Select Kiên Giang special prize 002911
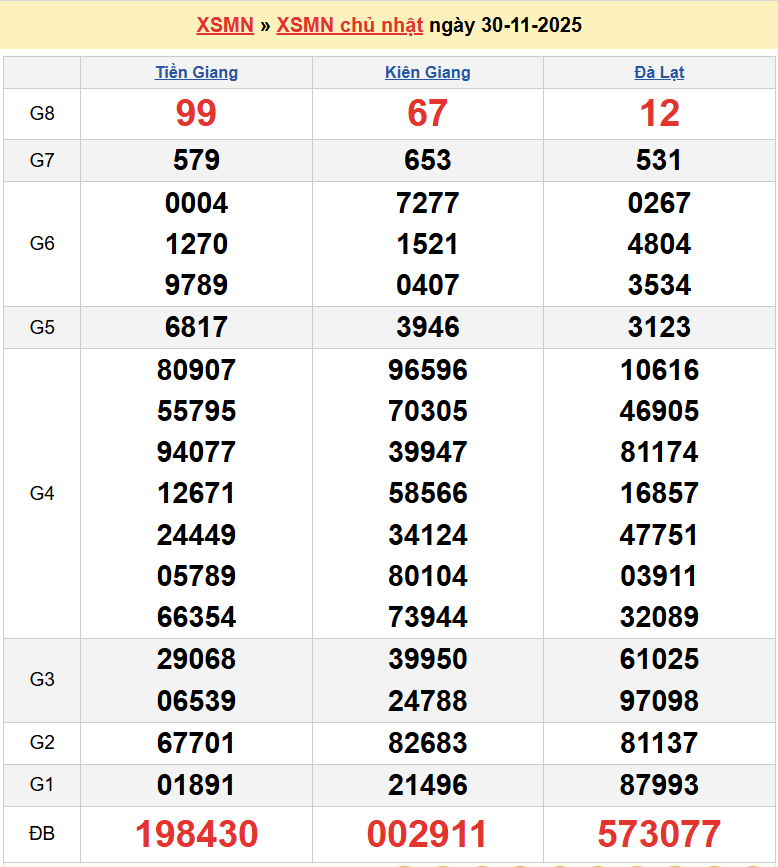This screenshot has height=867, width=778. click(427, 833)
